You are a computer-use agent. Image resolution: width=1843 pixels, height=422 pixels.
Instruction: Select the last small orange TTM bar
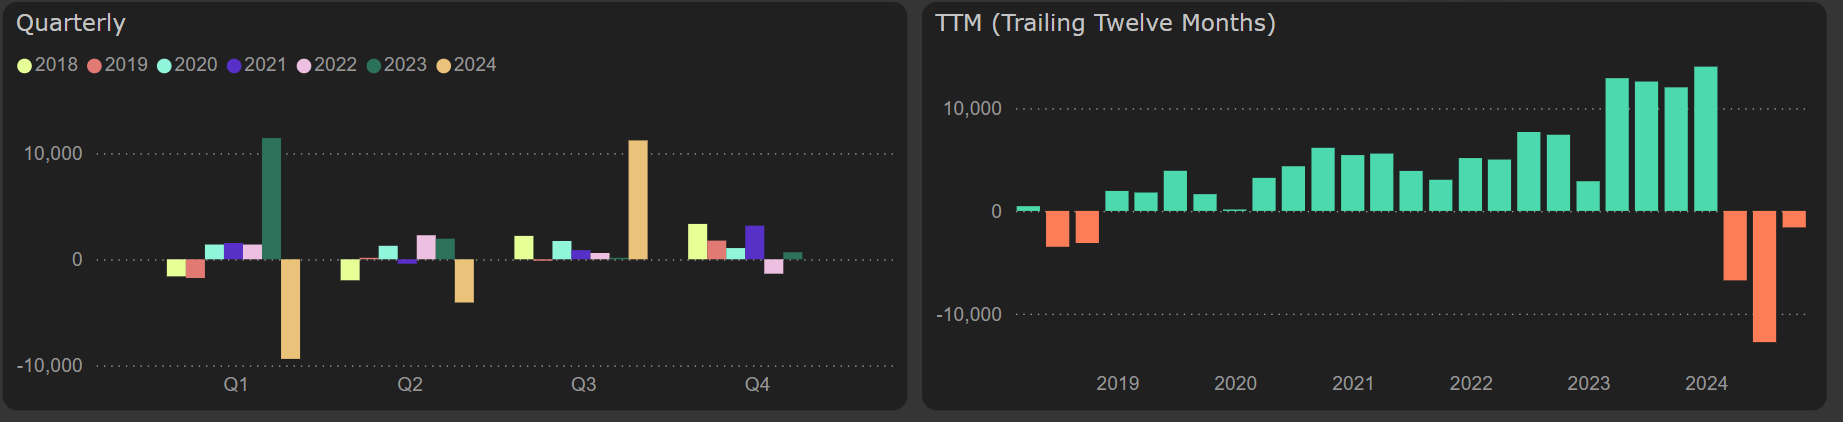point(1794,219)
